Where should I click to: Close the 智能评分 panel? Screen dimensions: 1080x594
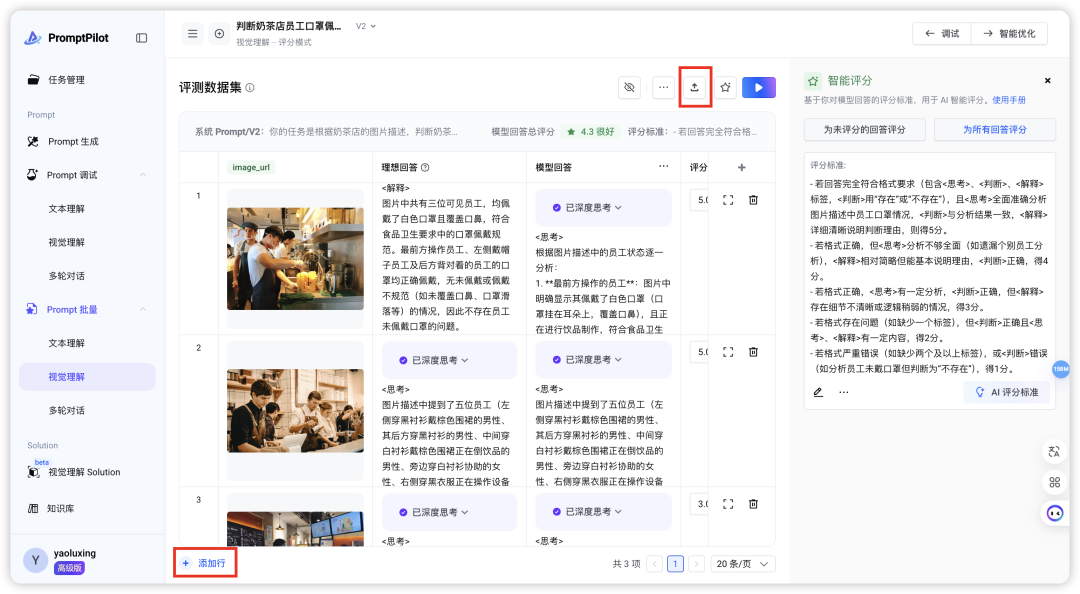[x=1048, y=81]
